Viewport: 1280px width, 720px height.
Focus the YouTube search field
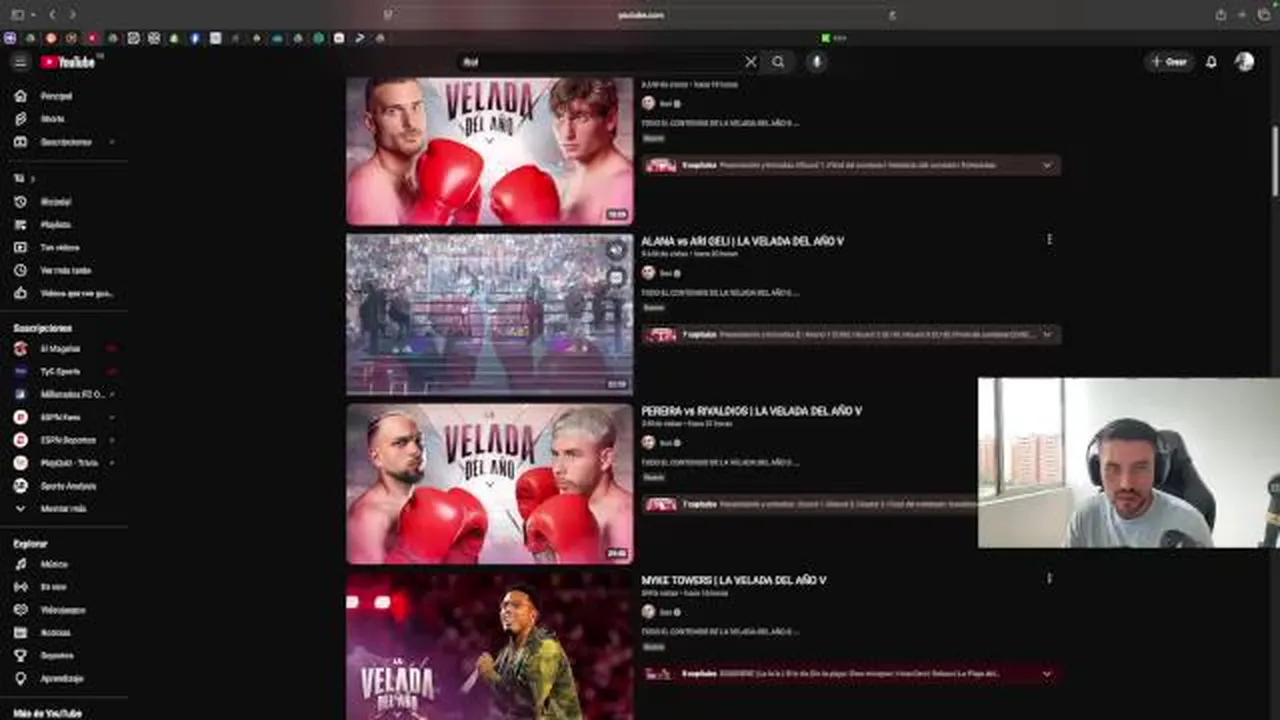tap(600, 62)
